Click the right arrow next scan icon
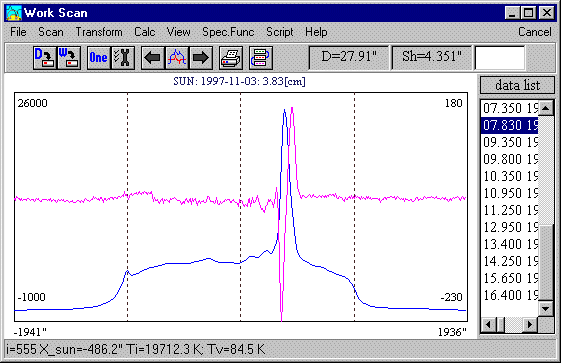The width and height of the screenshot is (561, 363). click(x=201, y=58)
